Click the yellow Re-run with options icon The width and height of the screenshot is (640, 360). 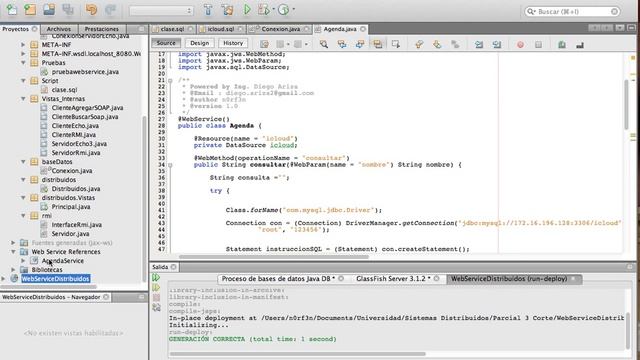click(x=156, y=287)
